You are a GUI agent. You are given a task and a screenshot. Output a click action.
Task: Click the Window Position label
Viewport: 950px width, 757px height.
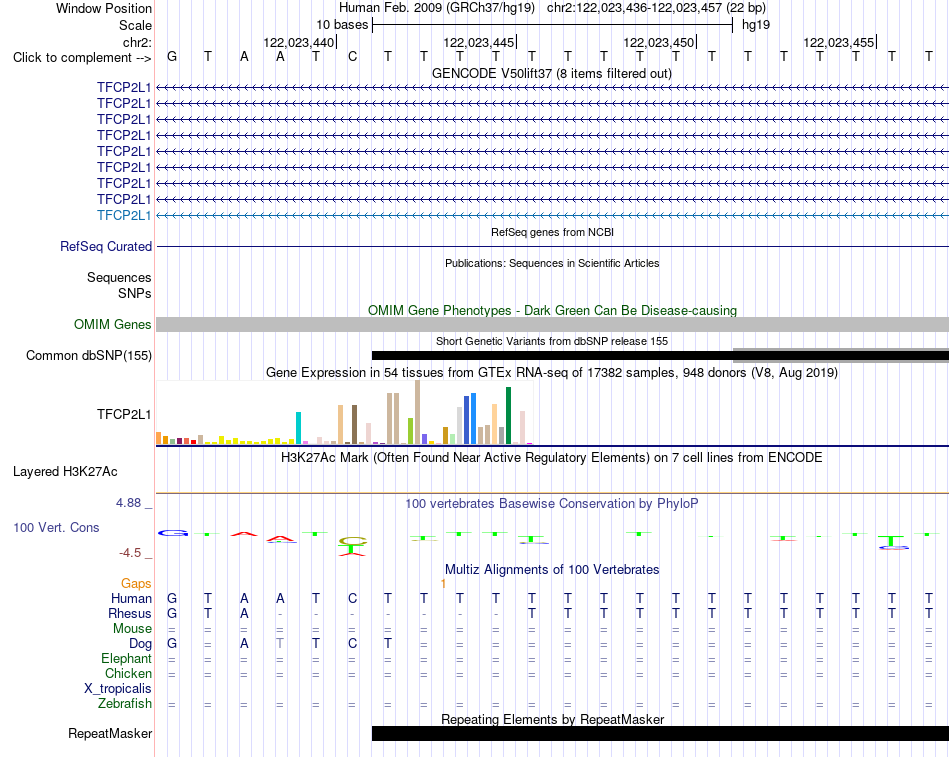point(104,8)
